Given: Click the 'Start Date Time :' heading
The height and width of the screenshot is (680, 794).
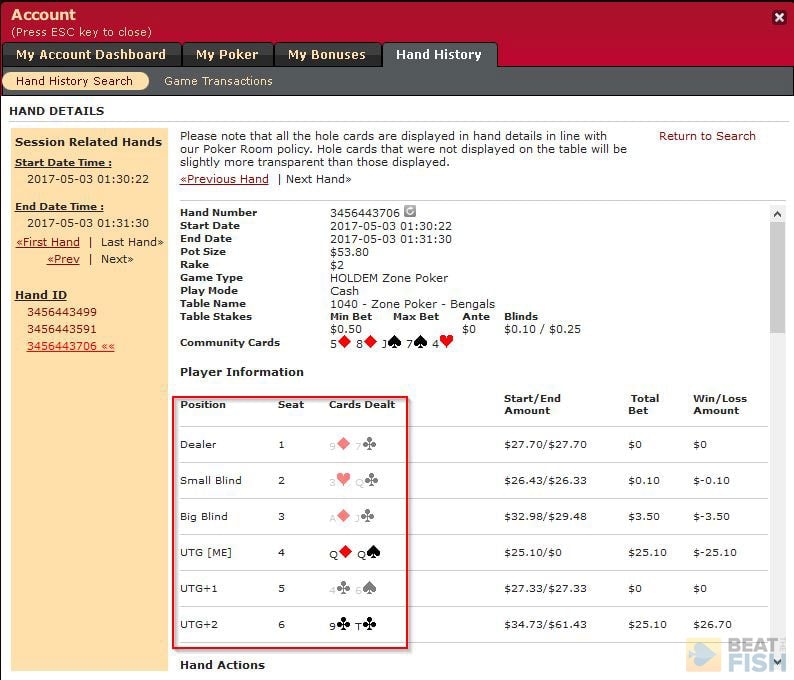Looking at the screenshot, I should point(63,163).
